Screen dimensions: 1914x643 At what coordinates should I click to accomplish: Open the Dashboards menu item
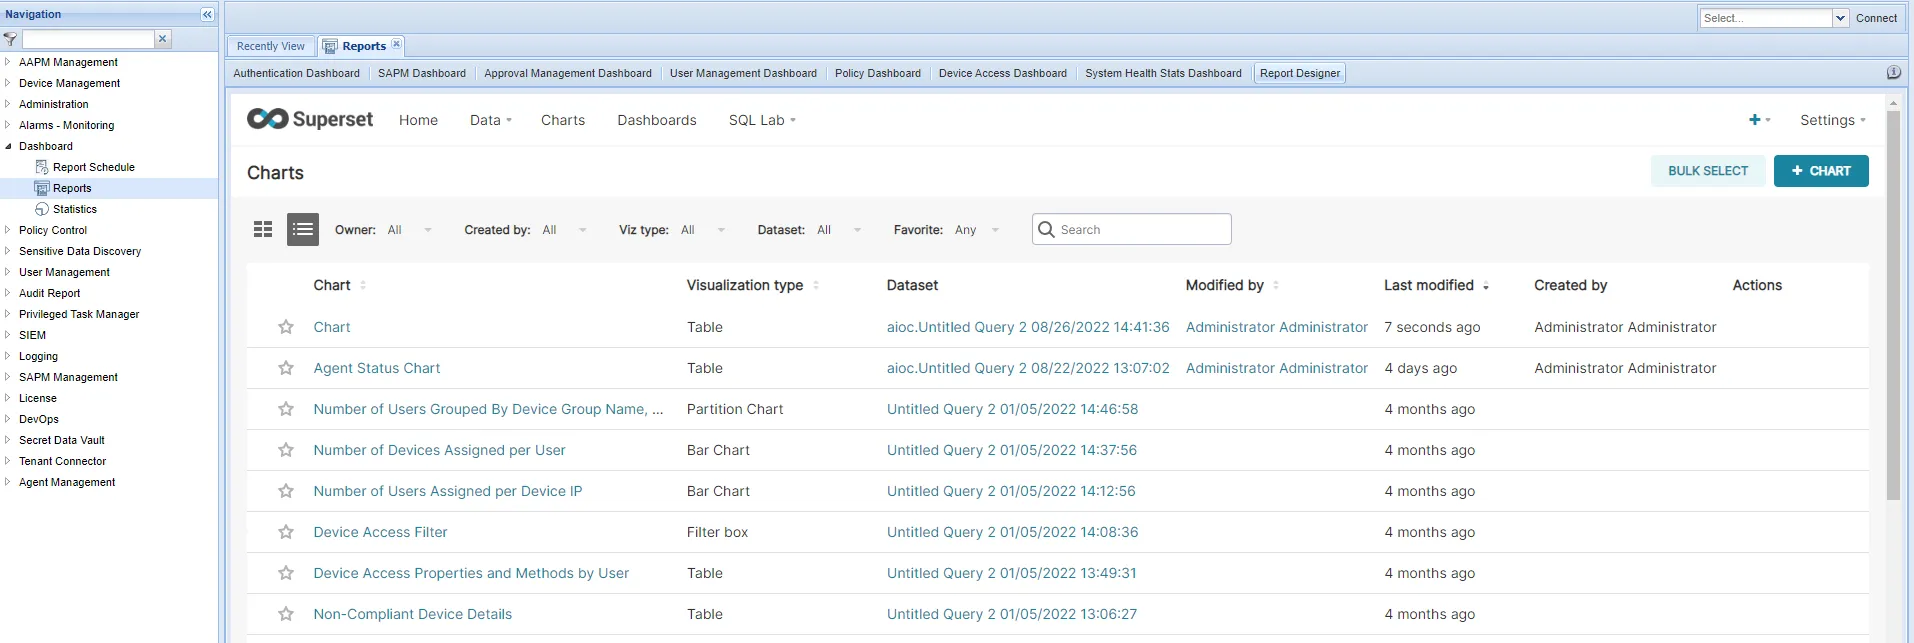pos(657,120)
